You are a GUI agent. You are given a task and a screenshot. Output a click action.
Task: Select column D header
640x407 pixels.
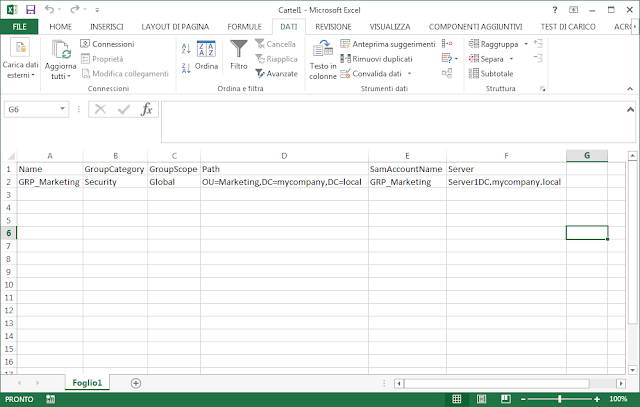(x=284, y=156)
